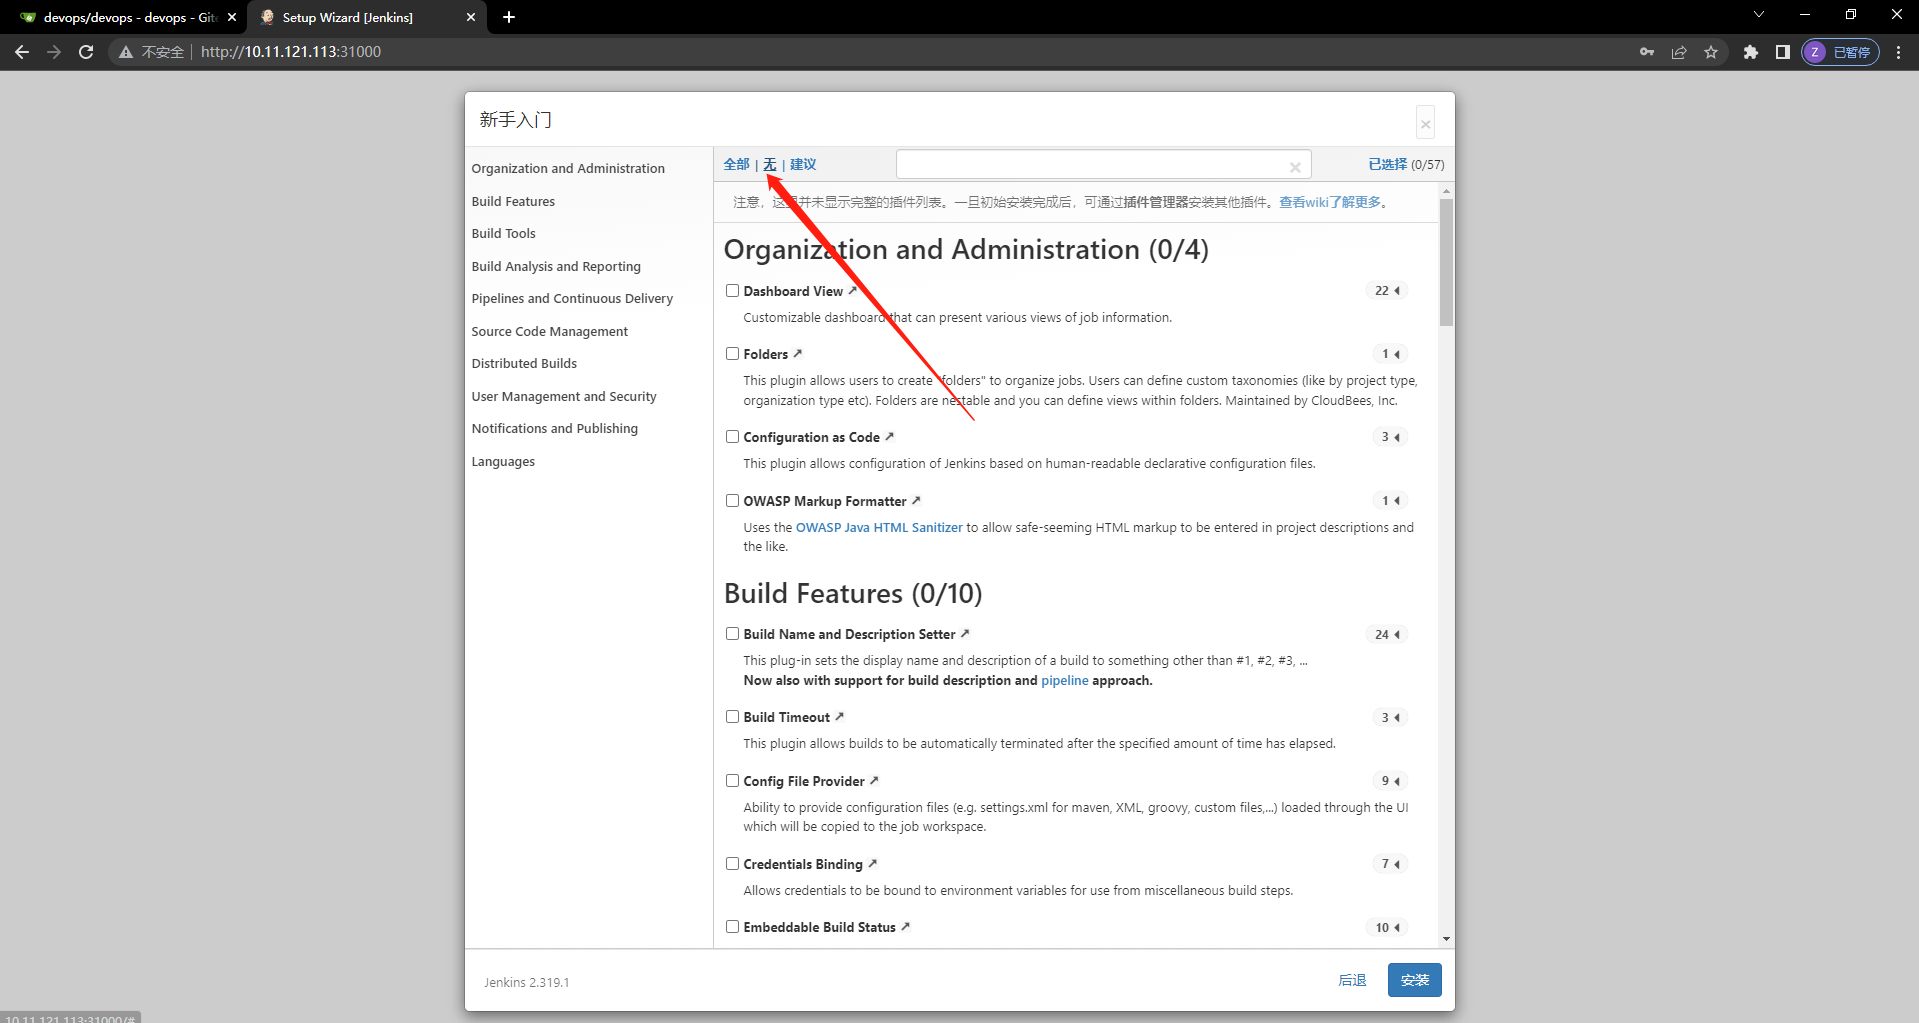Expand Credentials Binding dependencies count 7
The height and width of the screenshot is (1023, 1919).
pos(1391,863)
